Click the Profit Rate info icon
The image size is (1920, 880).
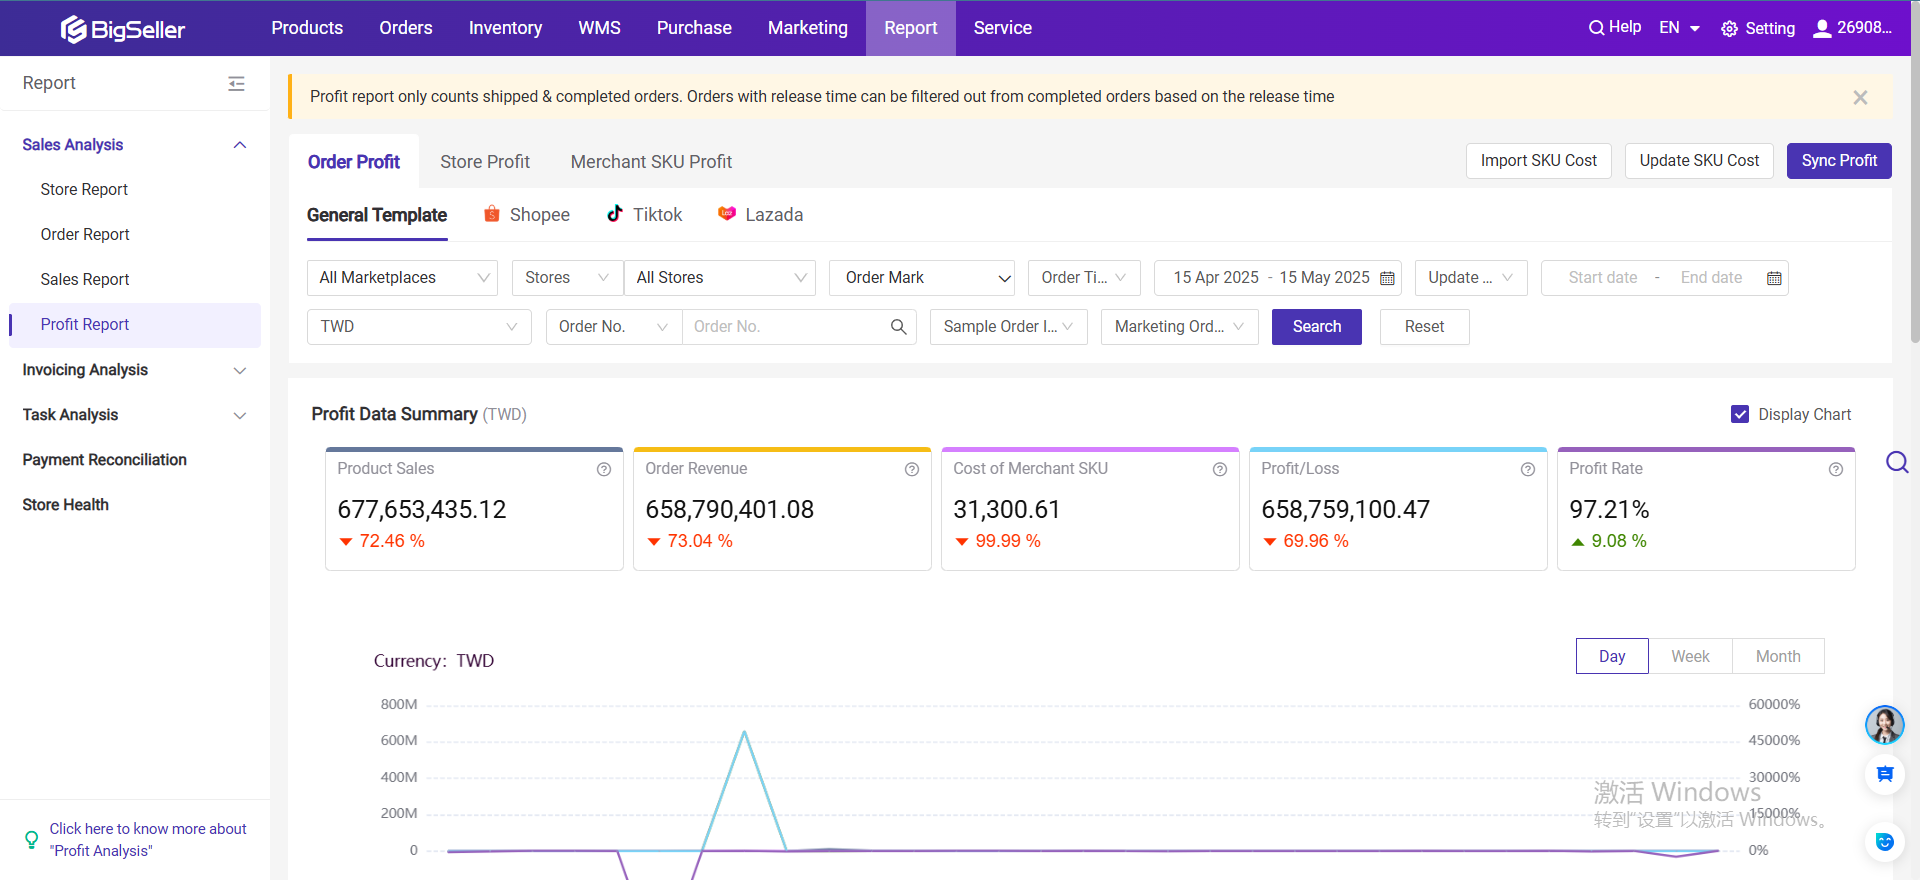(1835, 469)
